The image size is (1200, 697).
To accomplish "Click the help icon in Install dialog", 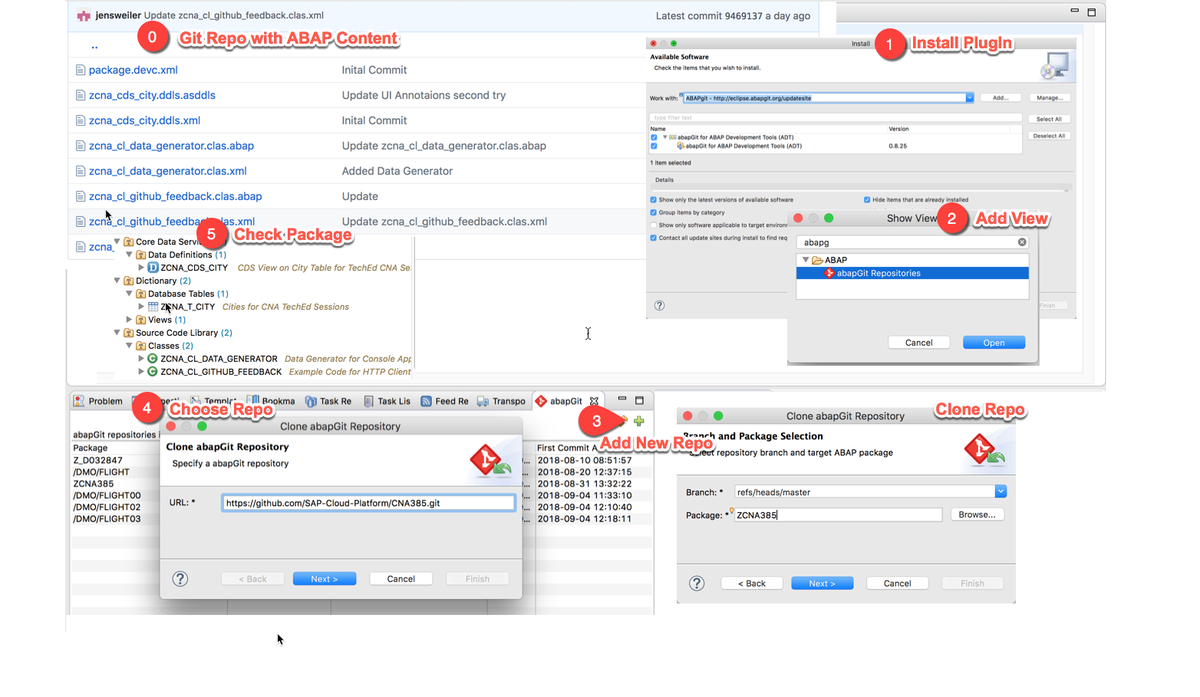I will [659, 306].
